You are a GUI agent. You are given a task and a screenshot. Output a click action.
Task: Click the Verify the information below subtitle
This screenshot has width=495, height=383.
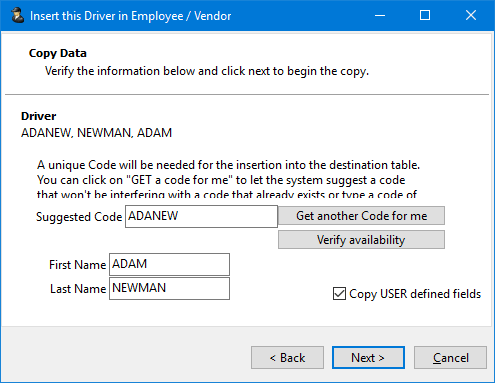tap(207, 71)
